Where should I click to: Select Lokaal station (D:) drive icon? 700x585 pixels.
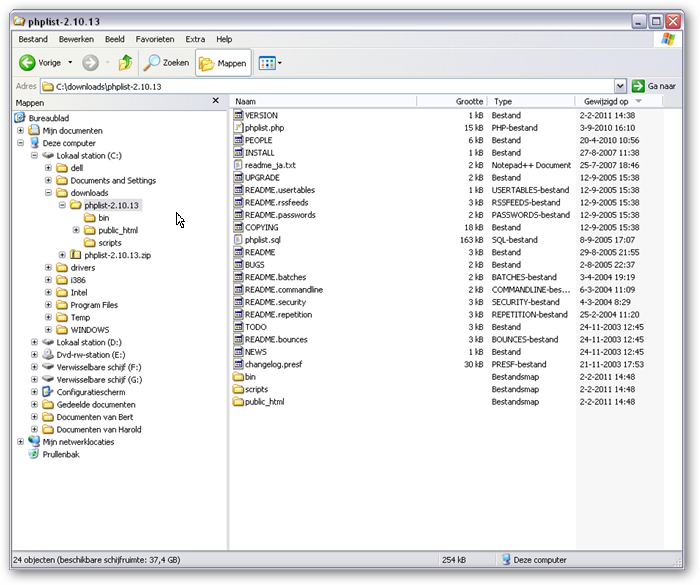48,342
